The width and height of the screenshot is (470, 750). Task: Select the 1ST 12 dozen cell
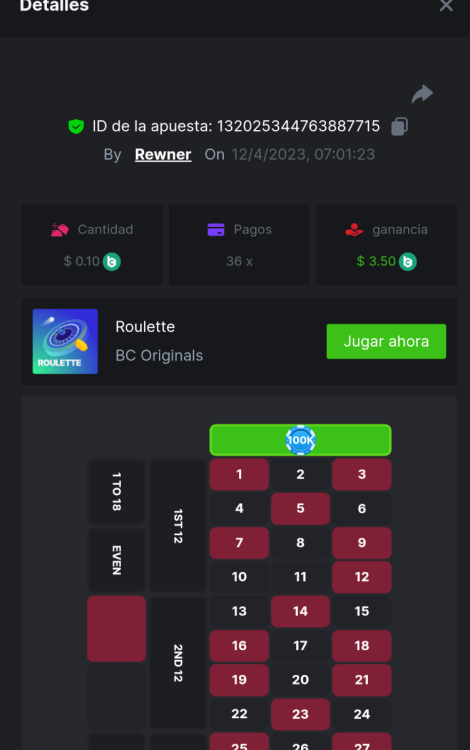coord(178,526)
